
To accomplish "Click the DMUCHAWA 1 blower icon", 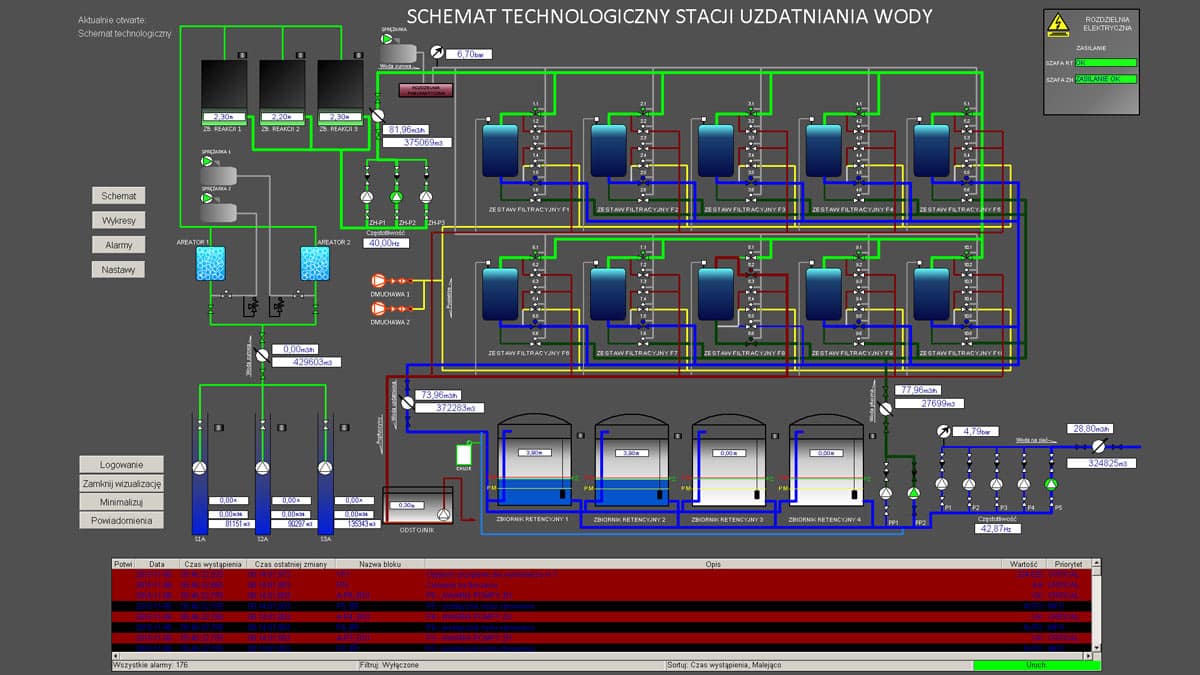I will tap(379, 280).
